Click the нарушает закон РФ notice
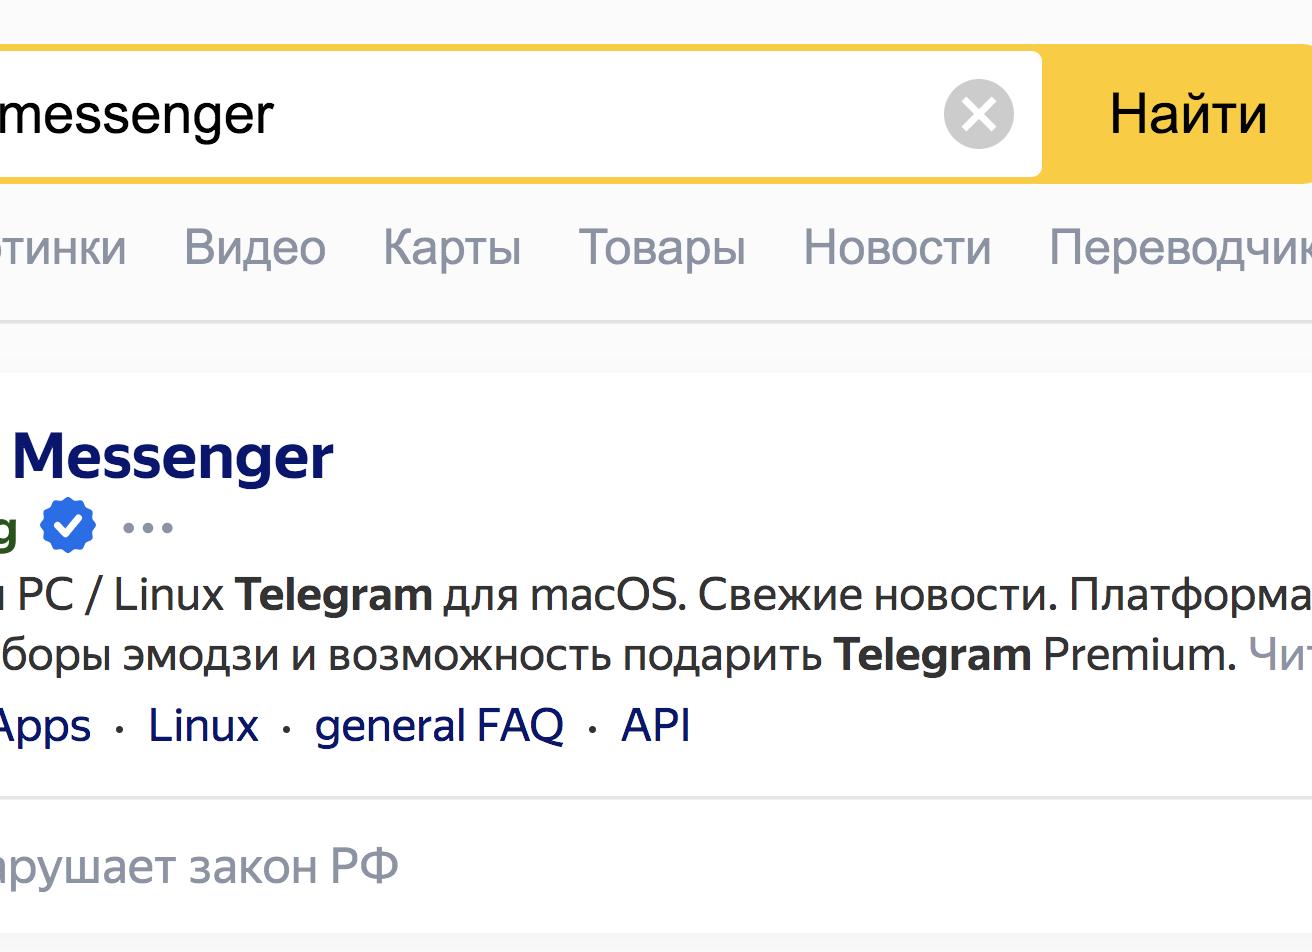This screenshot has height=952, width=1312. (198, 866)
